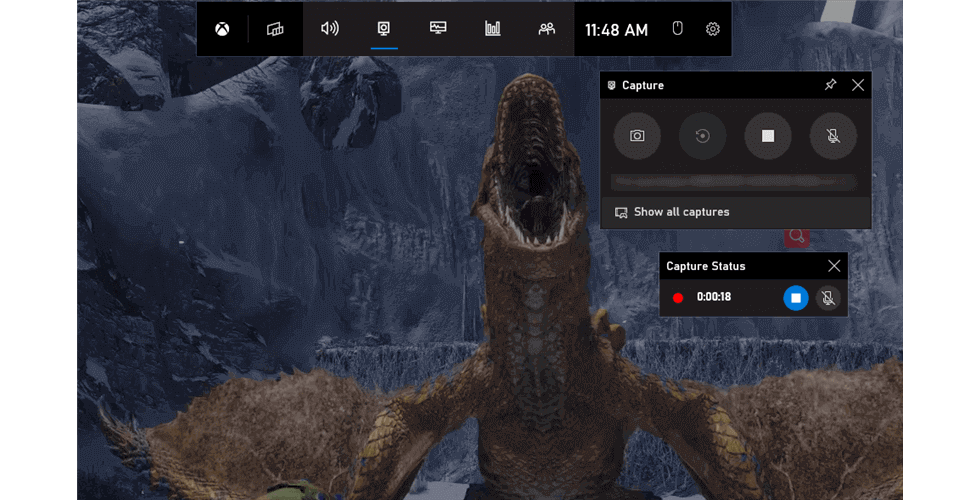
Task: Click the red magnifier icon
Action: [797, 237]
